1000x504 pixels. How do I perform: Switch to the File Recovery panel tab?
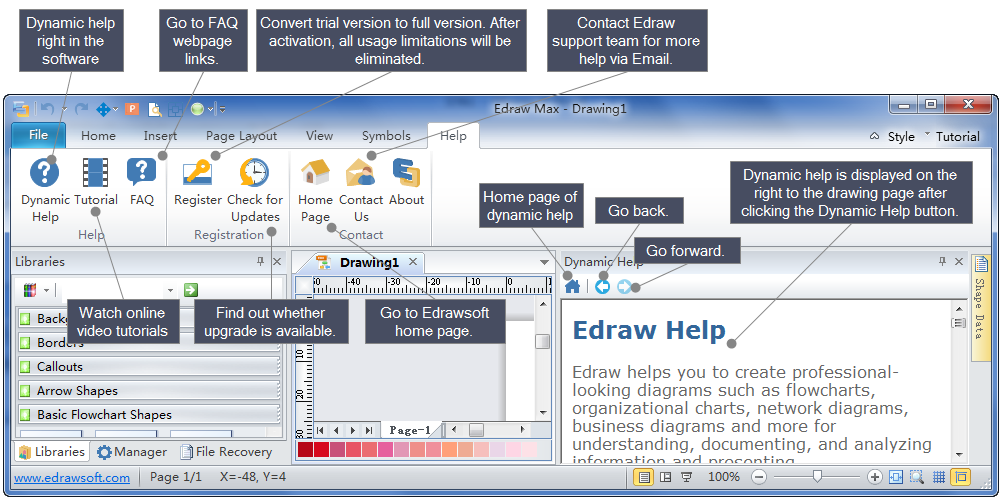point(226,452)
